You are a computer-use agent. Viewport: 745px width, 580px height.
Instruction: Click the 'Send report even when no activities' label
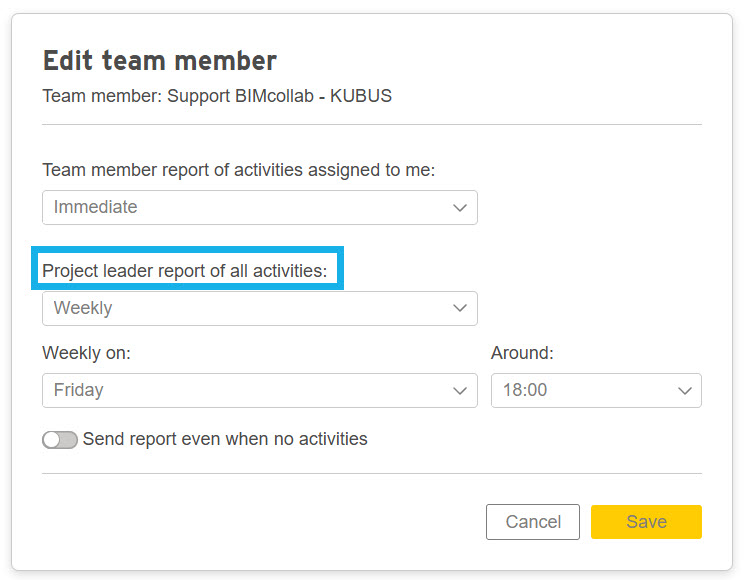click(225, 439)
